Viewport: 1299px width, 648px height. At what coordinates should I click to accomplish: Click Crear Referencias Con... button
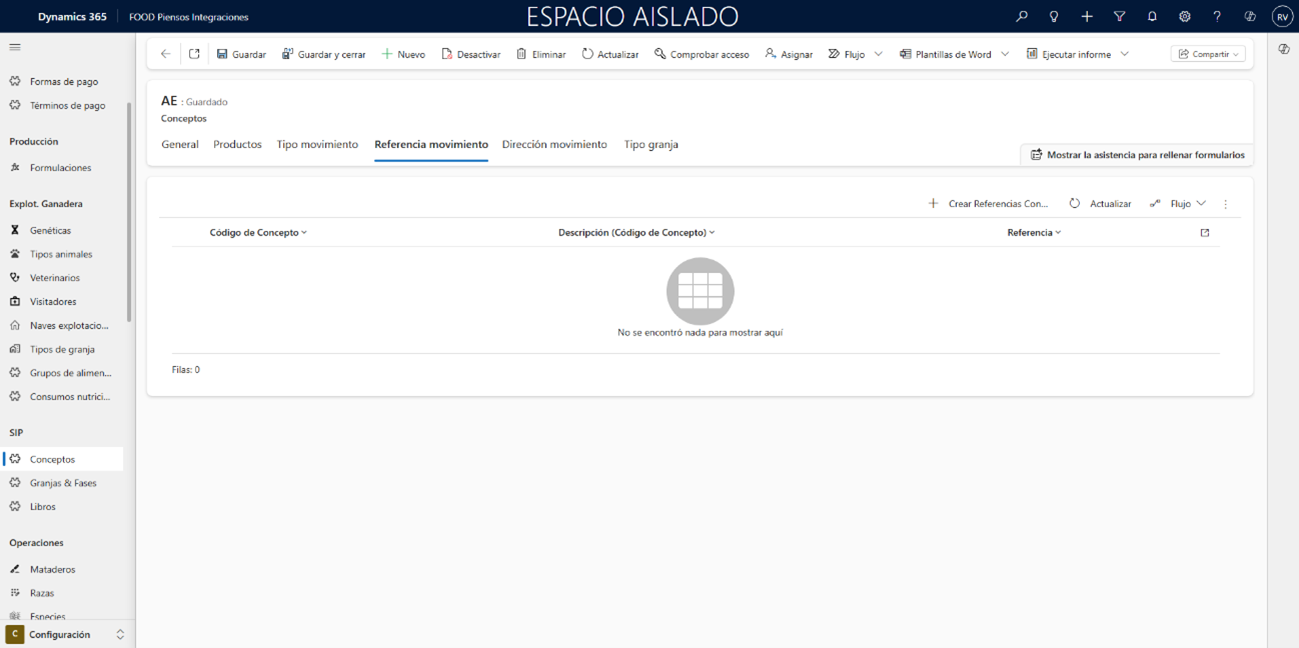[988, 203]
